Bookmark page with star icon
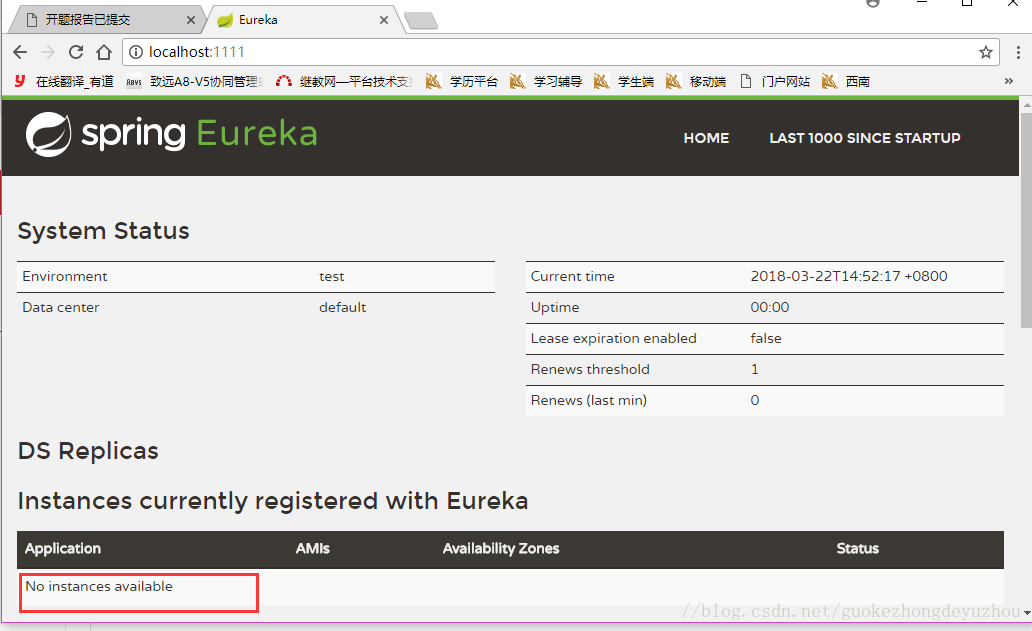This screenshot has height=631, width=1032. coord(985,52)
